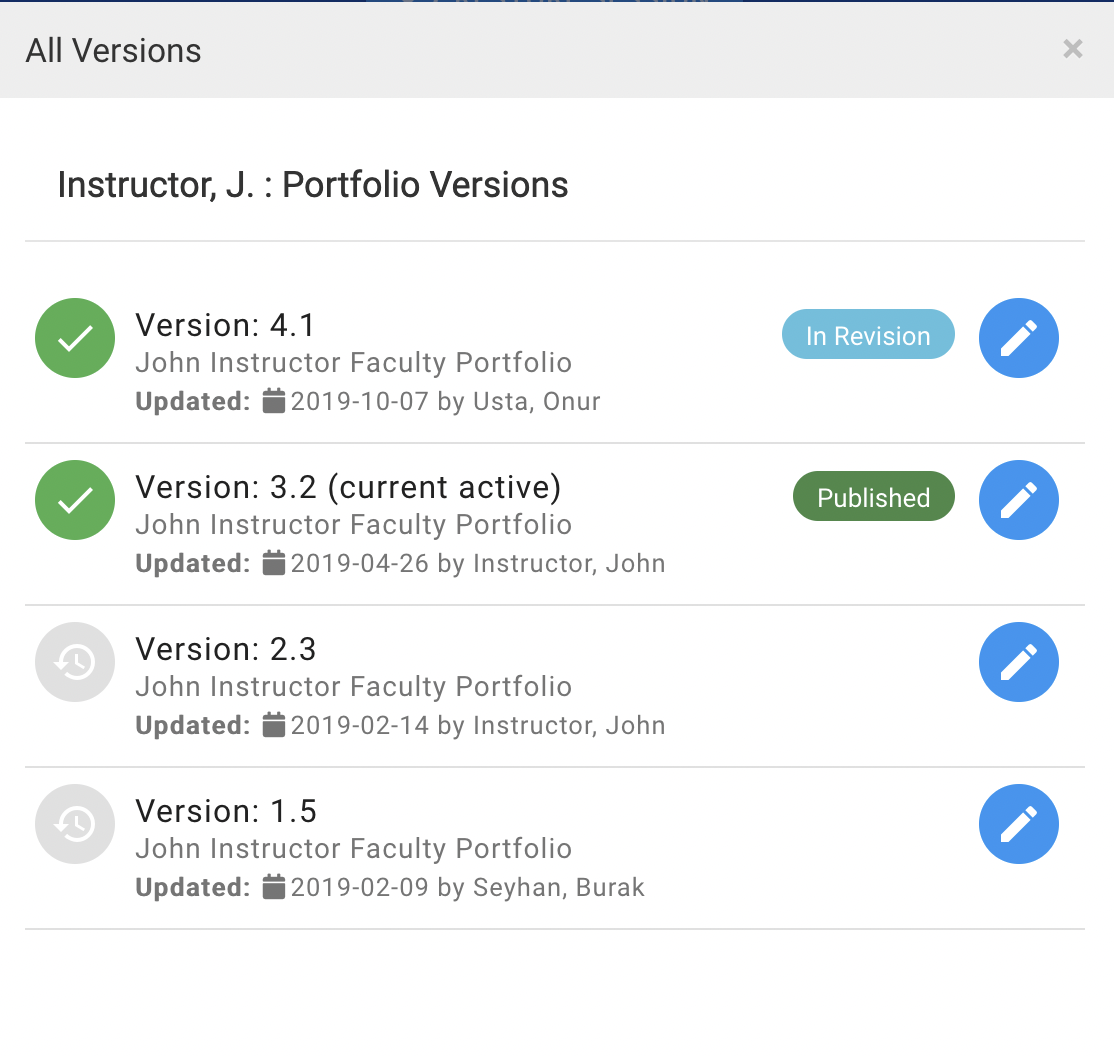
Task: Edit Version 2.3 with pencil icon
Action: (1018, 662)
